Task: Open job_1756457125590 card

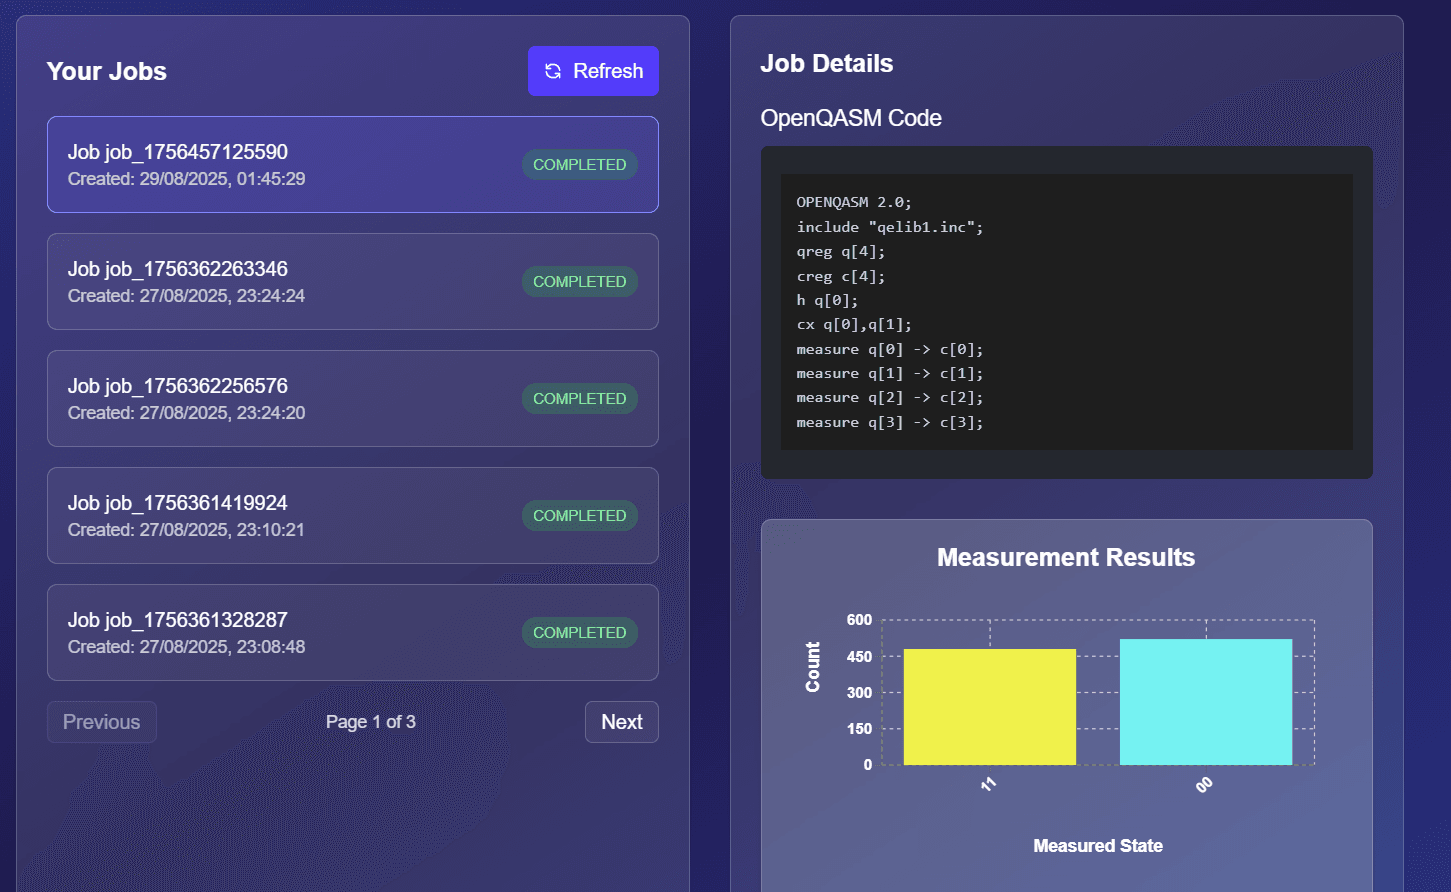Action: pyautogui.click(x=353, y=165)
